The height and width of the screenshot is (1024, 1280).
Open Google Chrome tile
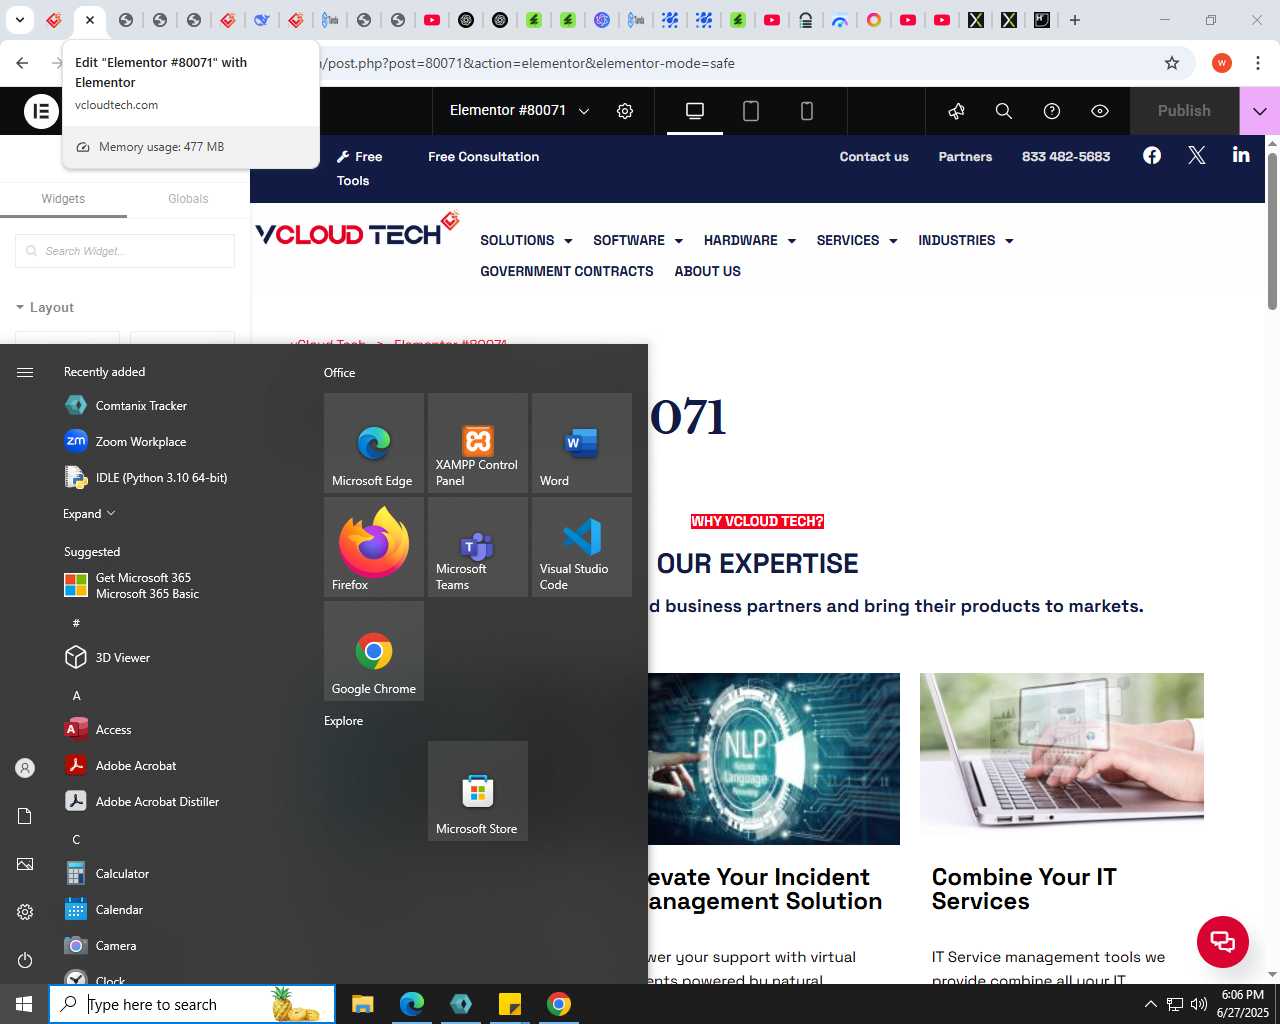tap(374, 650)
